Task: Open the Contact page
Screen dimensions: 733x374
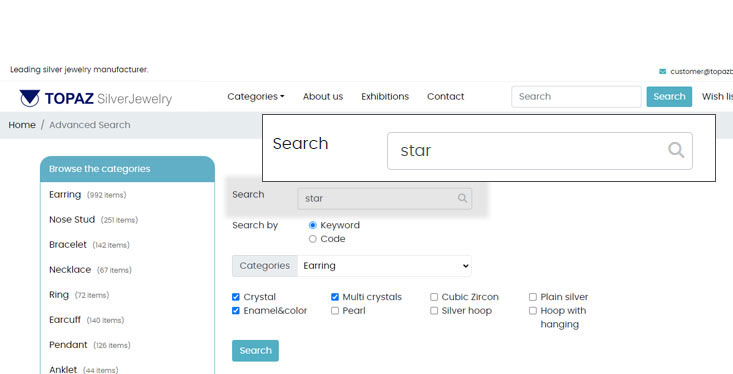Action: tap(446, 96)
